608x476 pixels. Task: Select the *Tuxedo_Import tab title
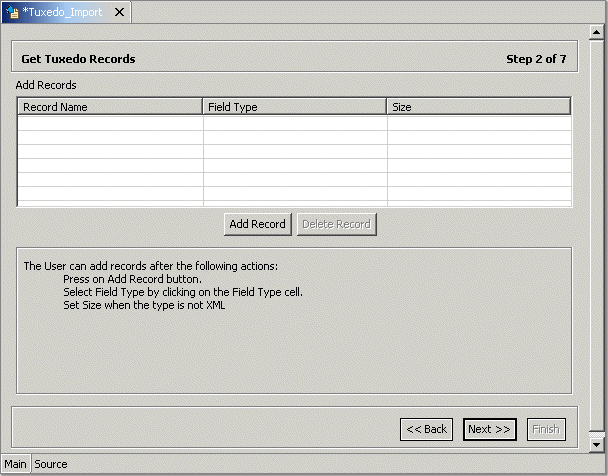62,12
